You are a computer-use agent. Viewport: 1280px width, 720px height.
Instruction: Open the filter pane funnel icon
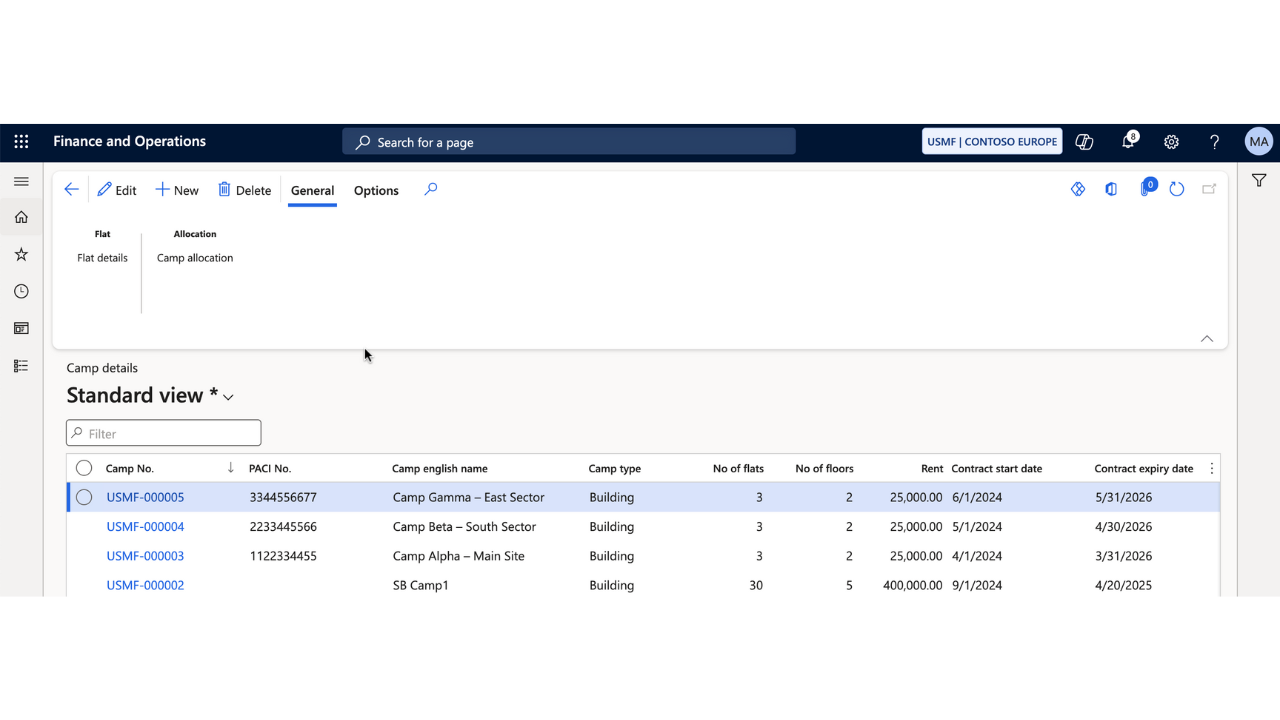tap(1259, 181)
